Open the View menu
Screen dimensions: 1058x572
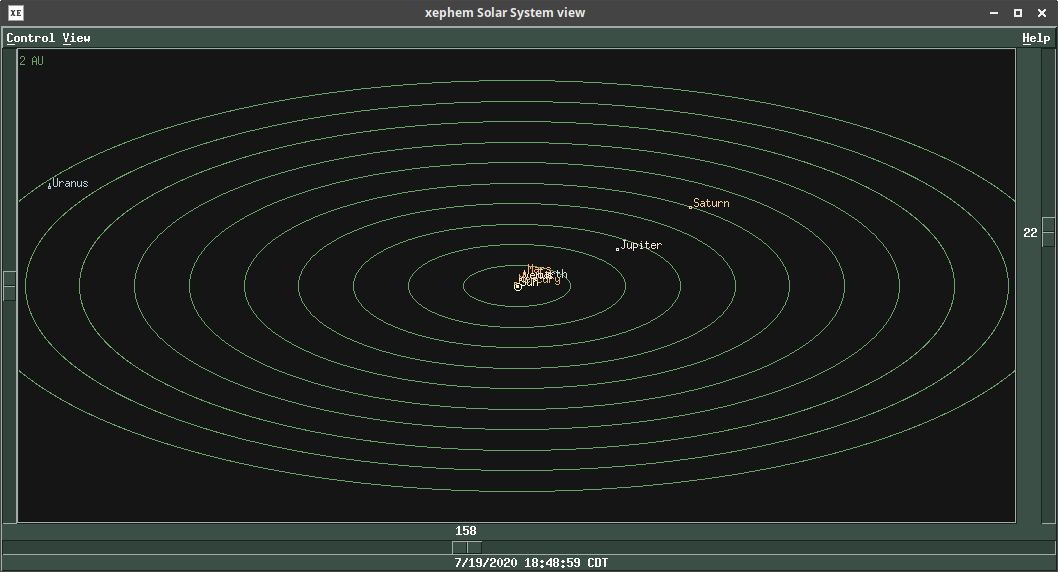coord(76,38)
